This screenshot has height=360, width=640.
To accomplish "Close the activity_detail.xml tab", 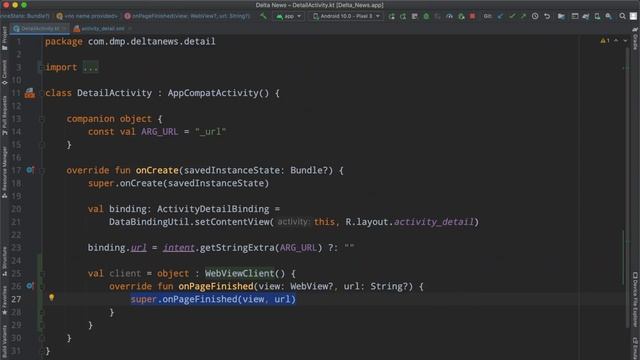I will coord(130,29).
